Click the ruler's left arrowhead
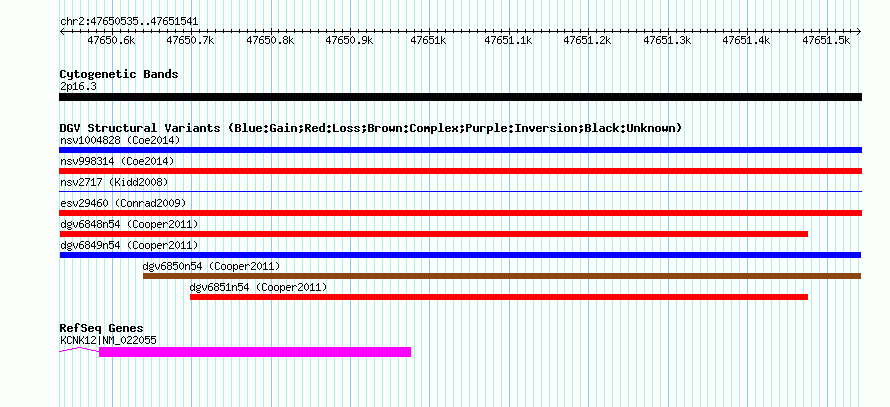Viewport: 890px width, 407px height. click(62, 32)
